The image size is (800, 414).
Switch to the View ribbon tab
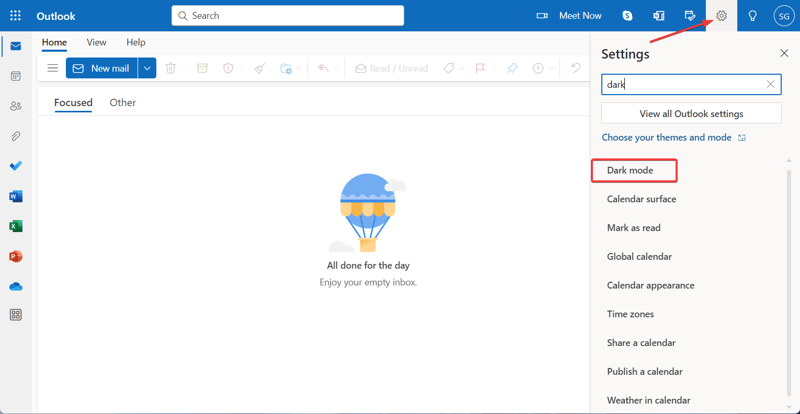pos(96,43)
